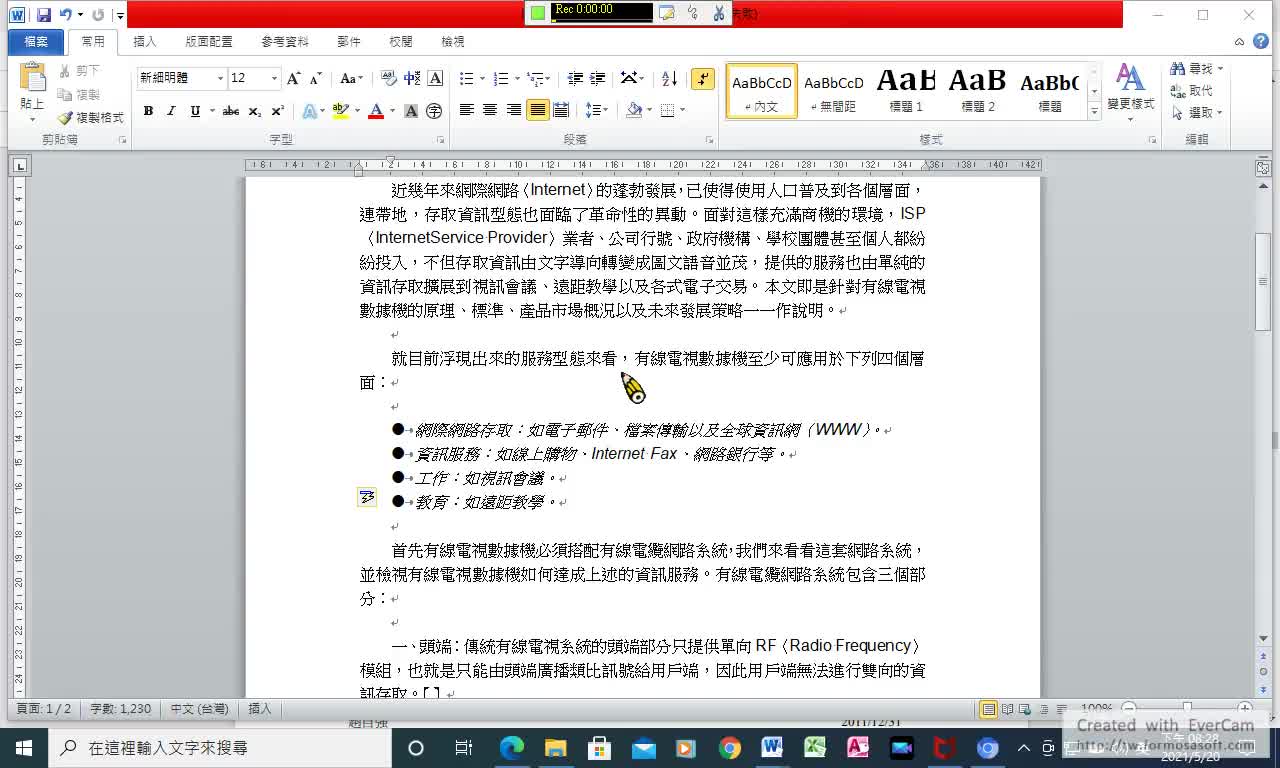
Task: Toggle Justify paragraph alignment
Action: pos(538,110)
